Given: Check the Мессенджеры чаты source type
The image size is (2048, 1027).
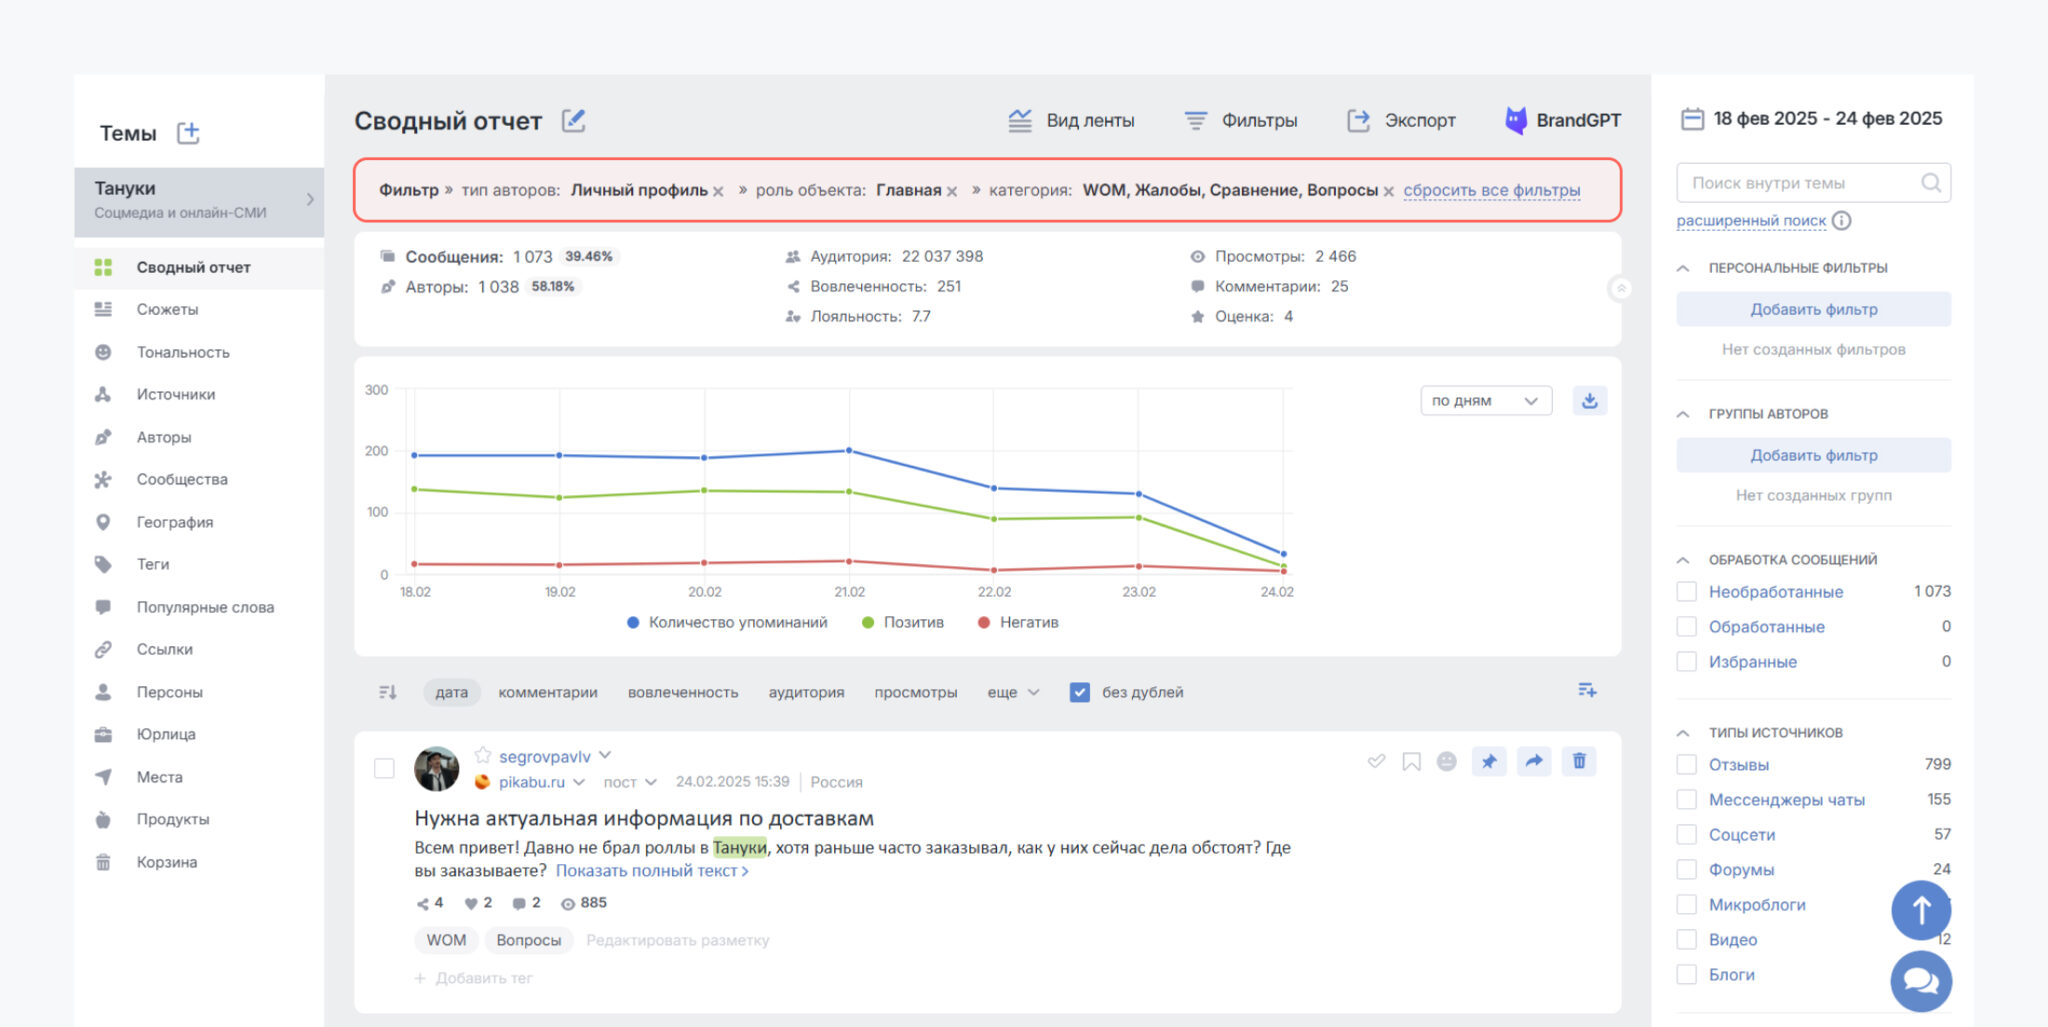Looking at the screenshot, I should point(1687,800).
